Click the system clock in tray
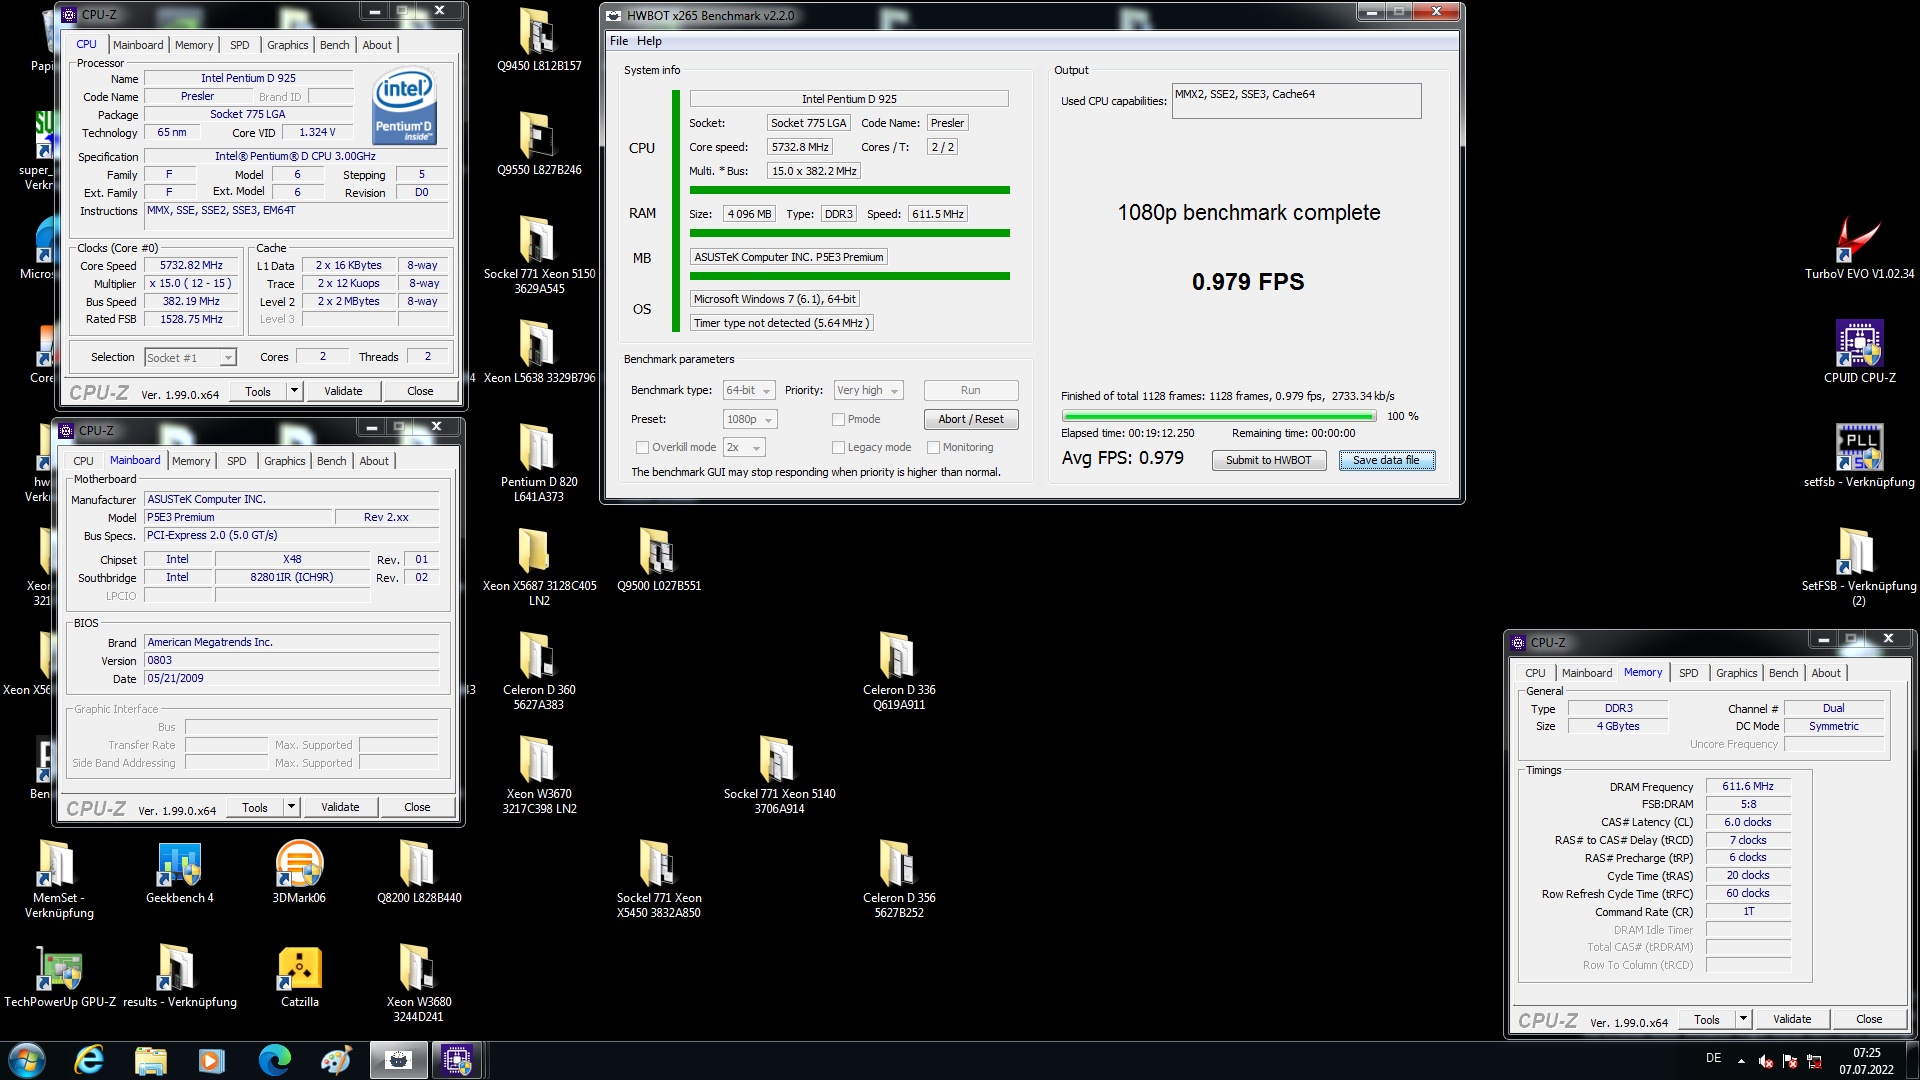1920x1080 pixels. [1866, 1060]
